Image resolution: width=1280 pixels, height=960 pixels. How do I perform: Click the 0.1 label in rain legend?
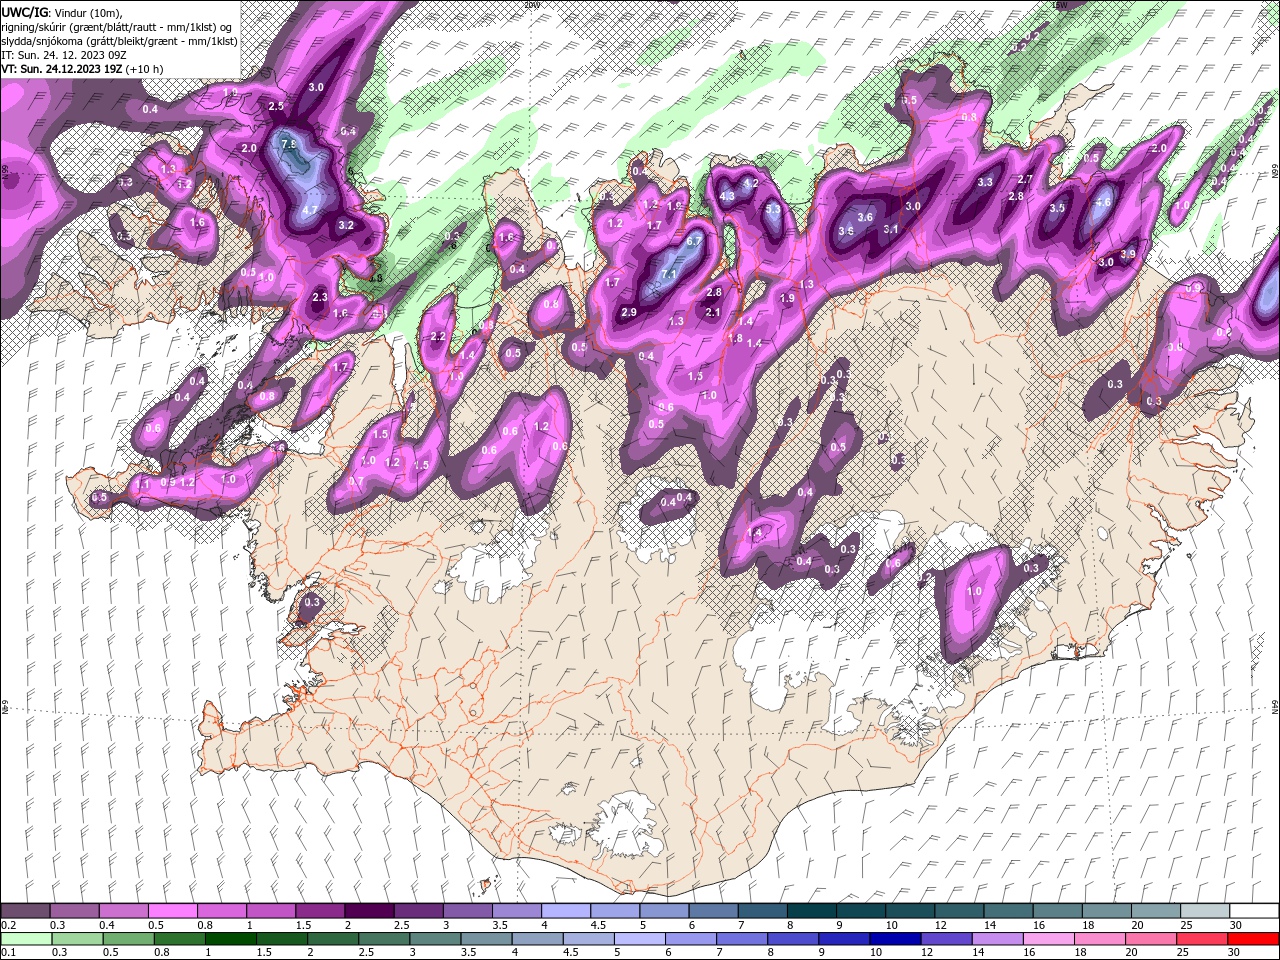click(x=9, y=953)
